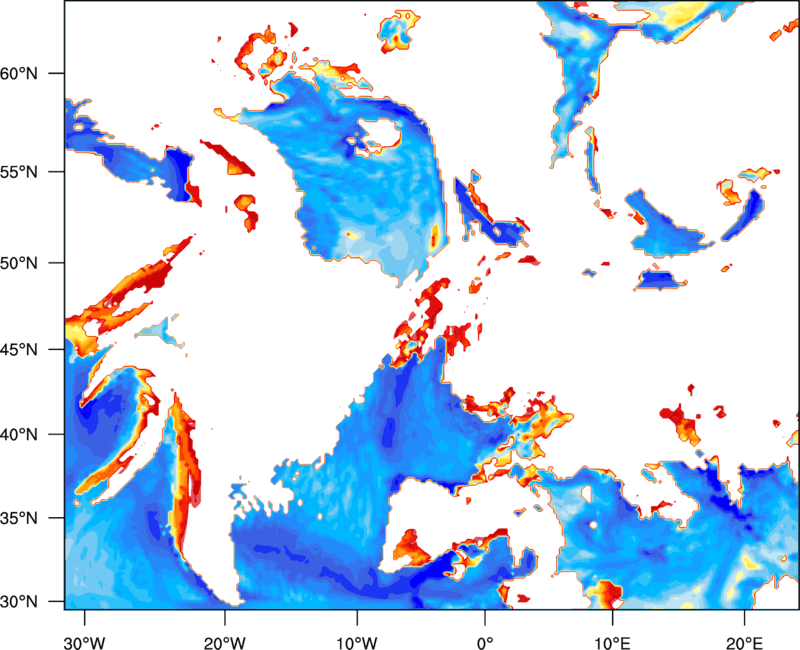
Task: Click the 20°E longitude label
Action: pyautogui.click(x=744, y=643)
